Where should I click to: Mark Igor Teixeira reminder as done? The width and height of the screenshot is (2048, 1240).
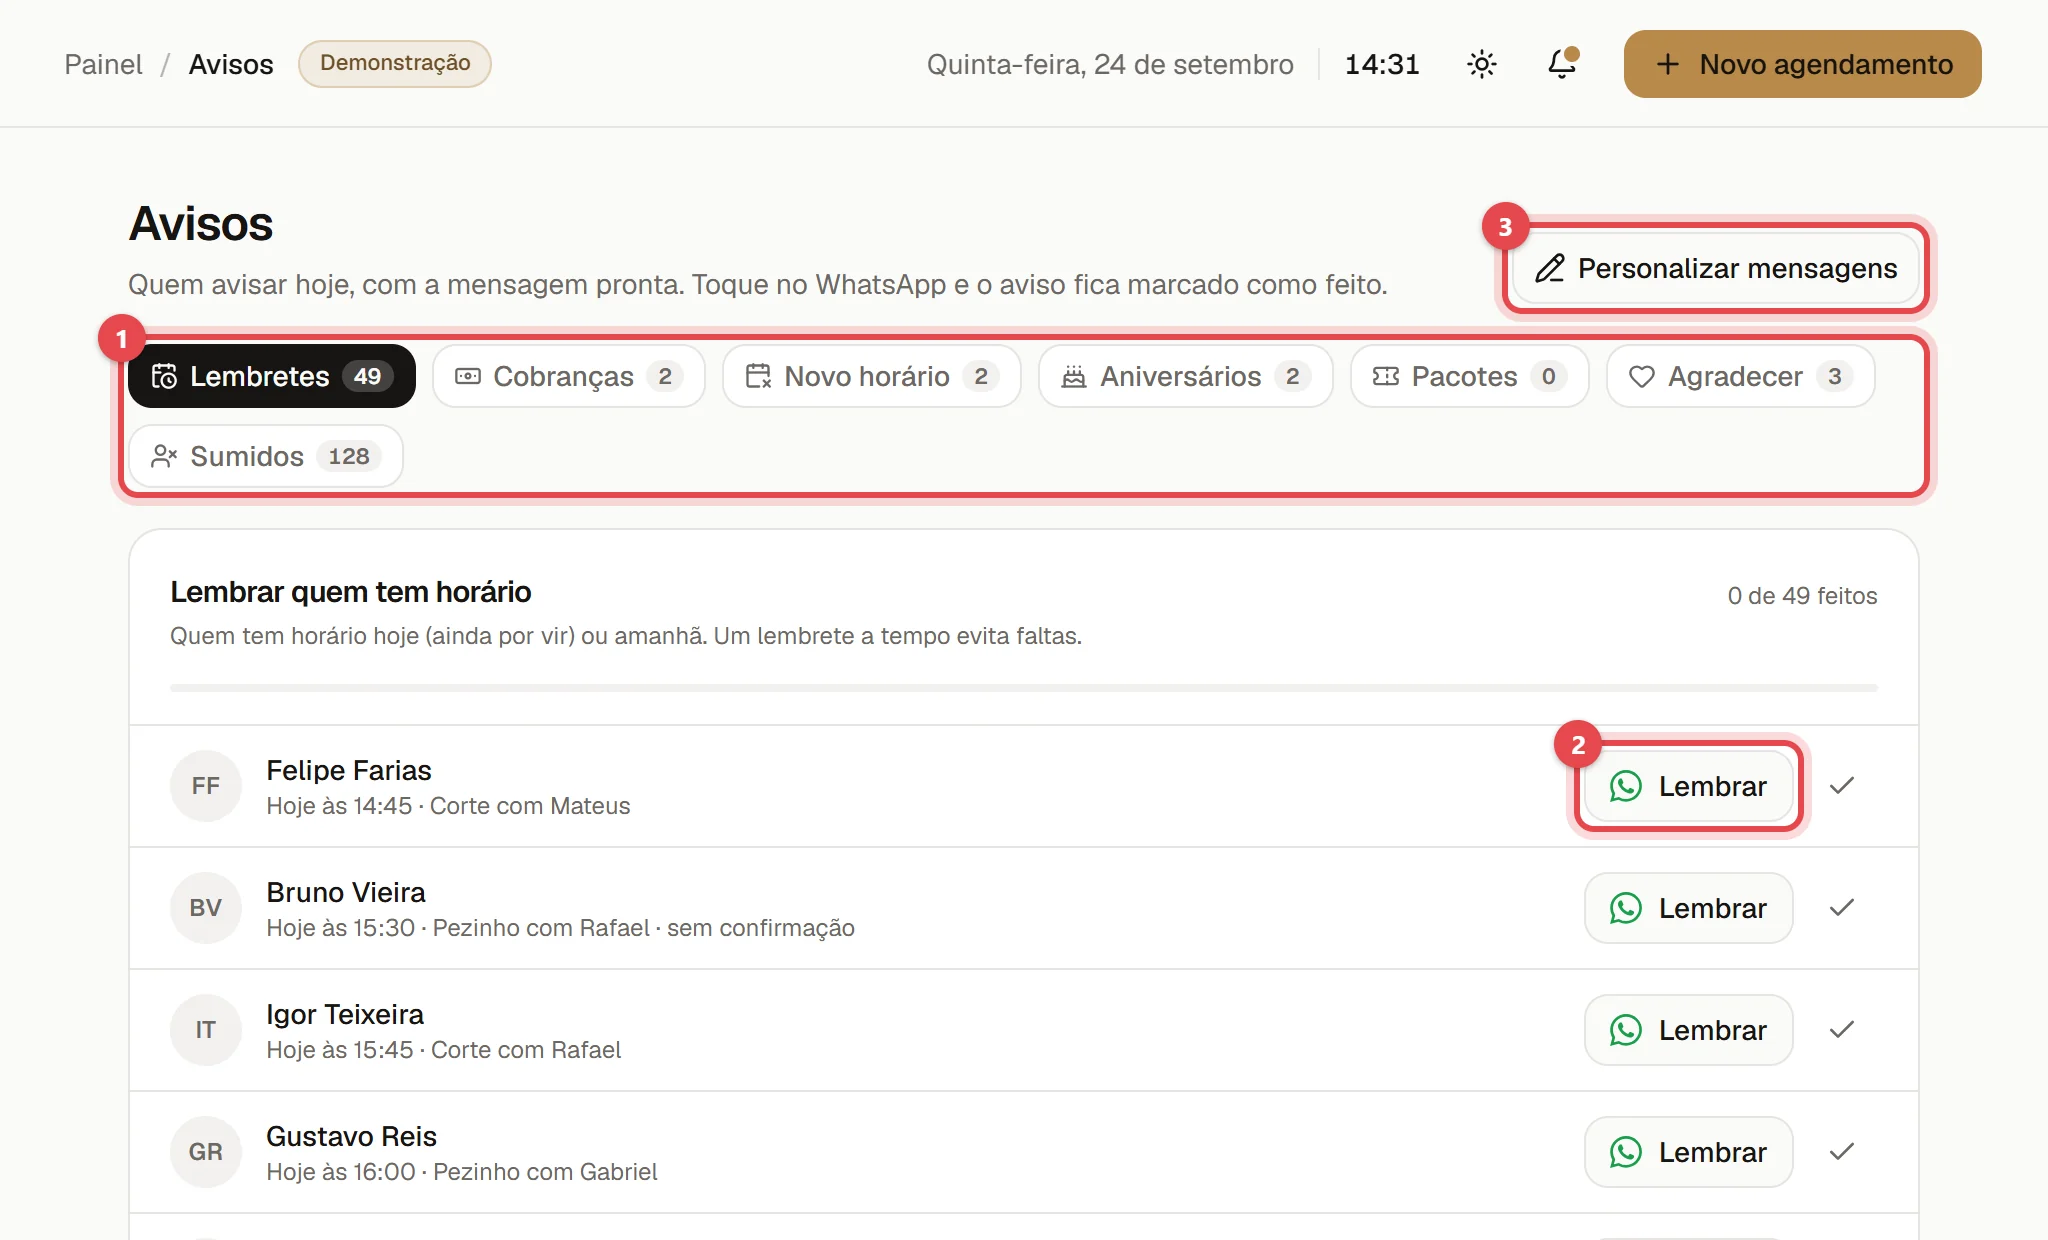pos(1842,1030)
